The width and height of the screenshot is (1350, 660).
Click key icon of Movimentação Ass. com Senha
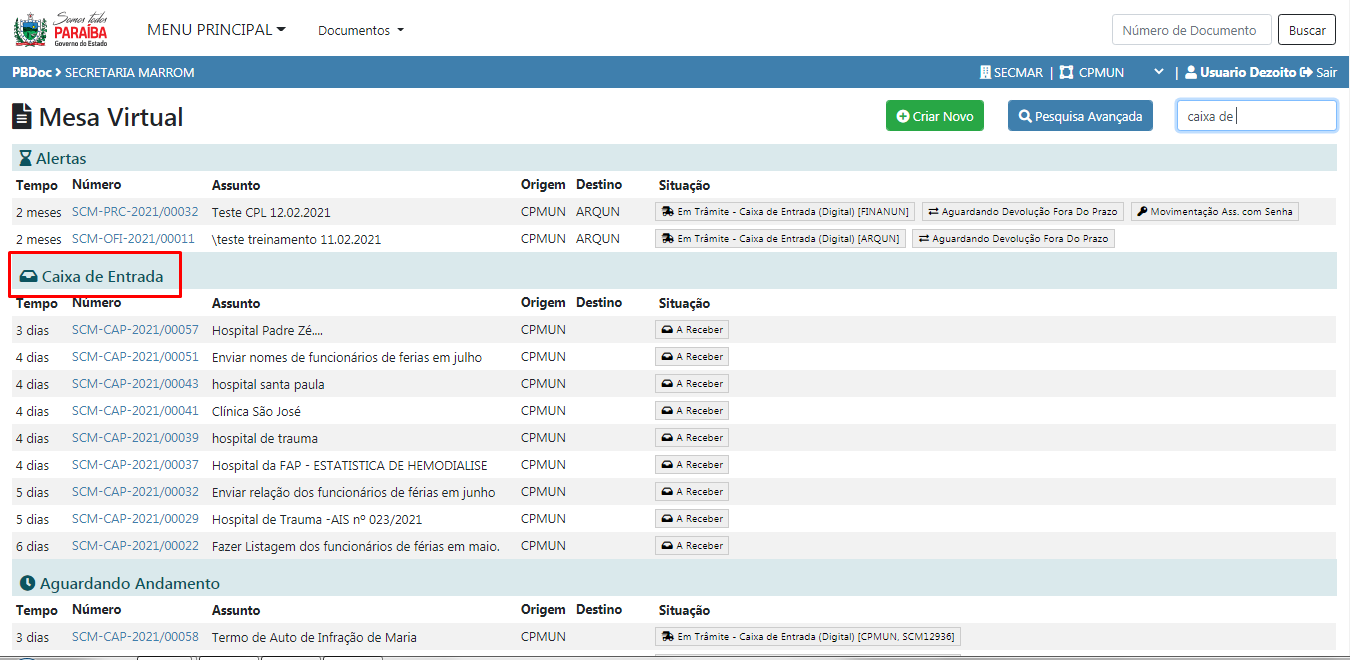click(x=1142, y=212)
